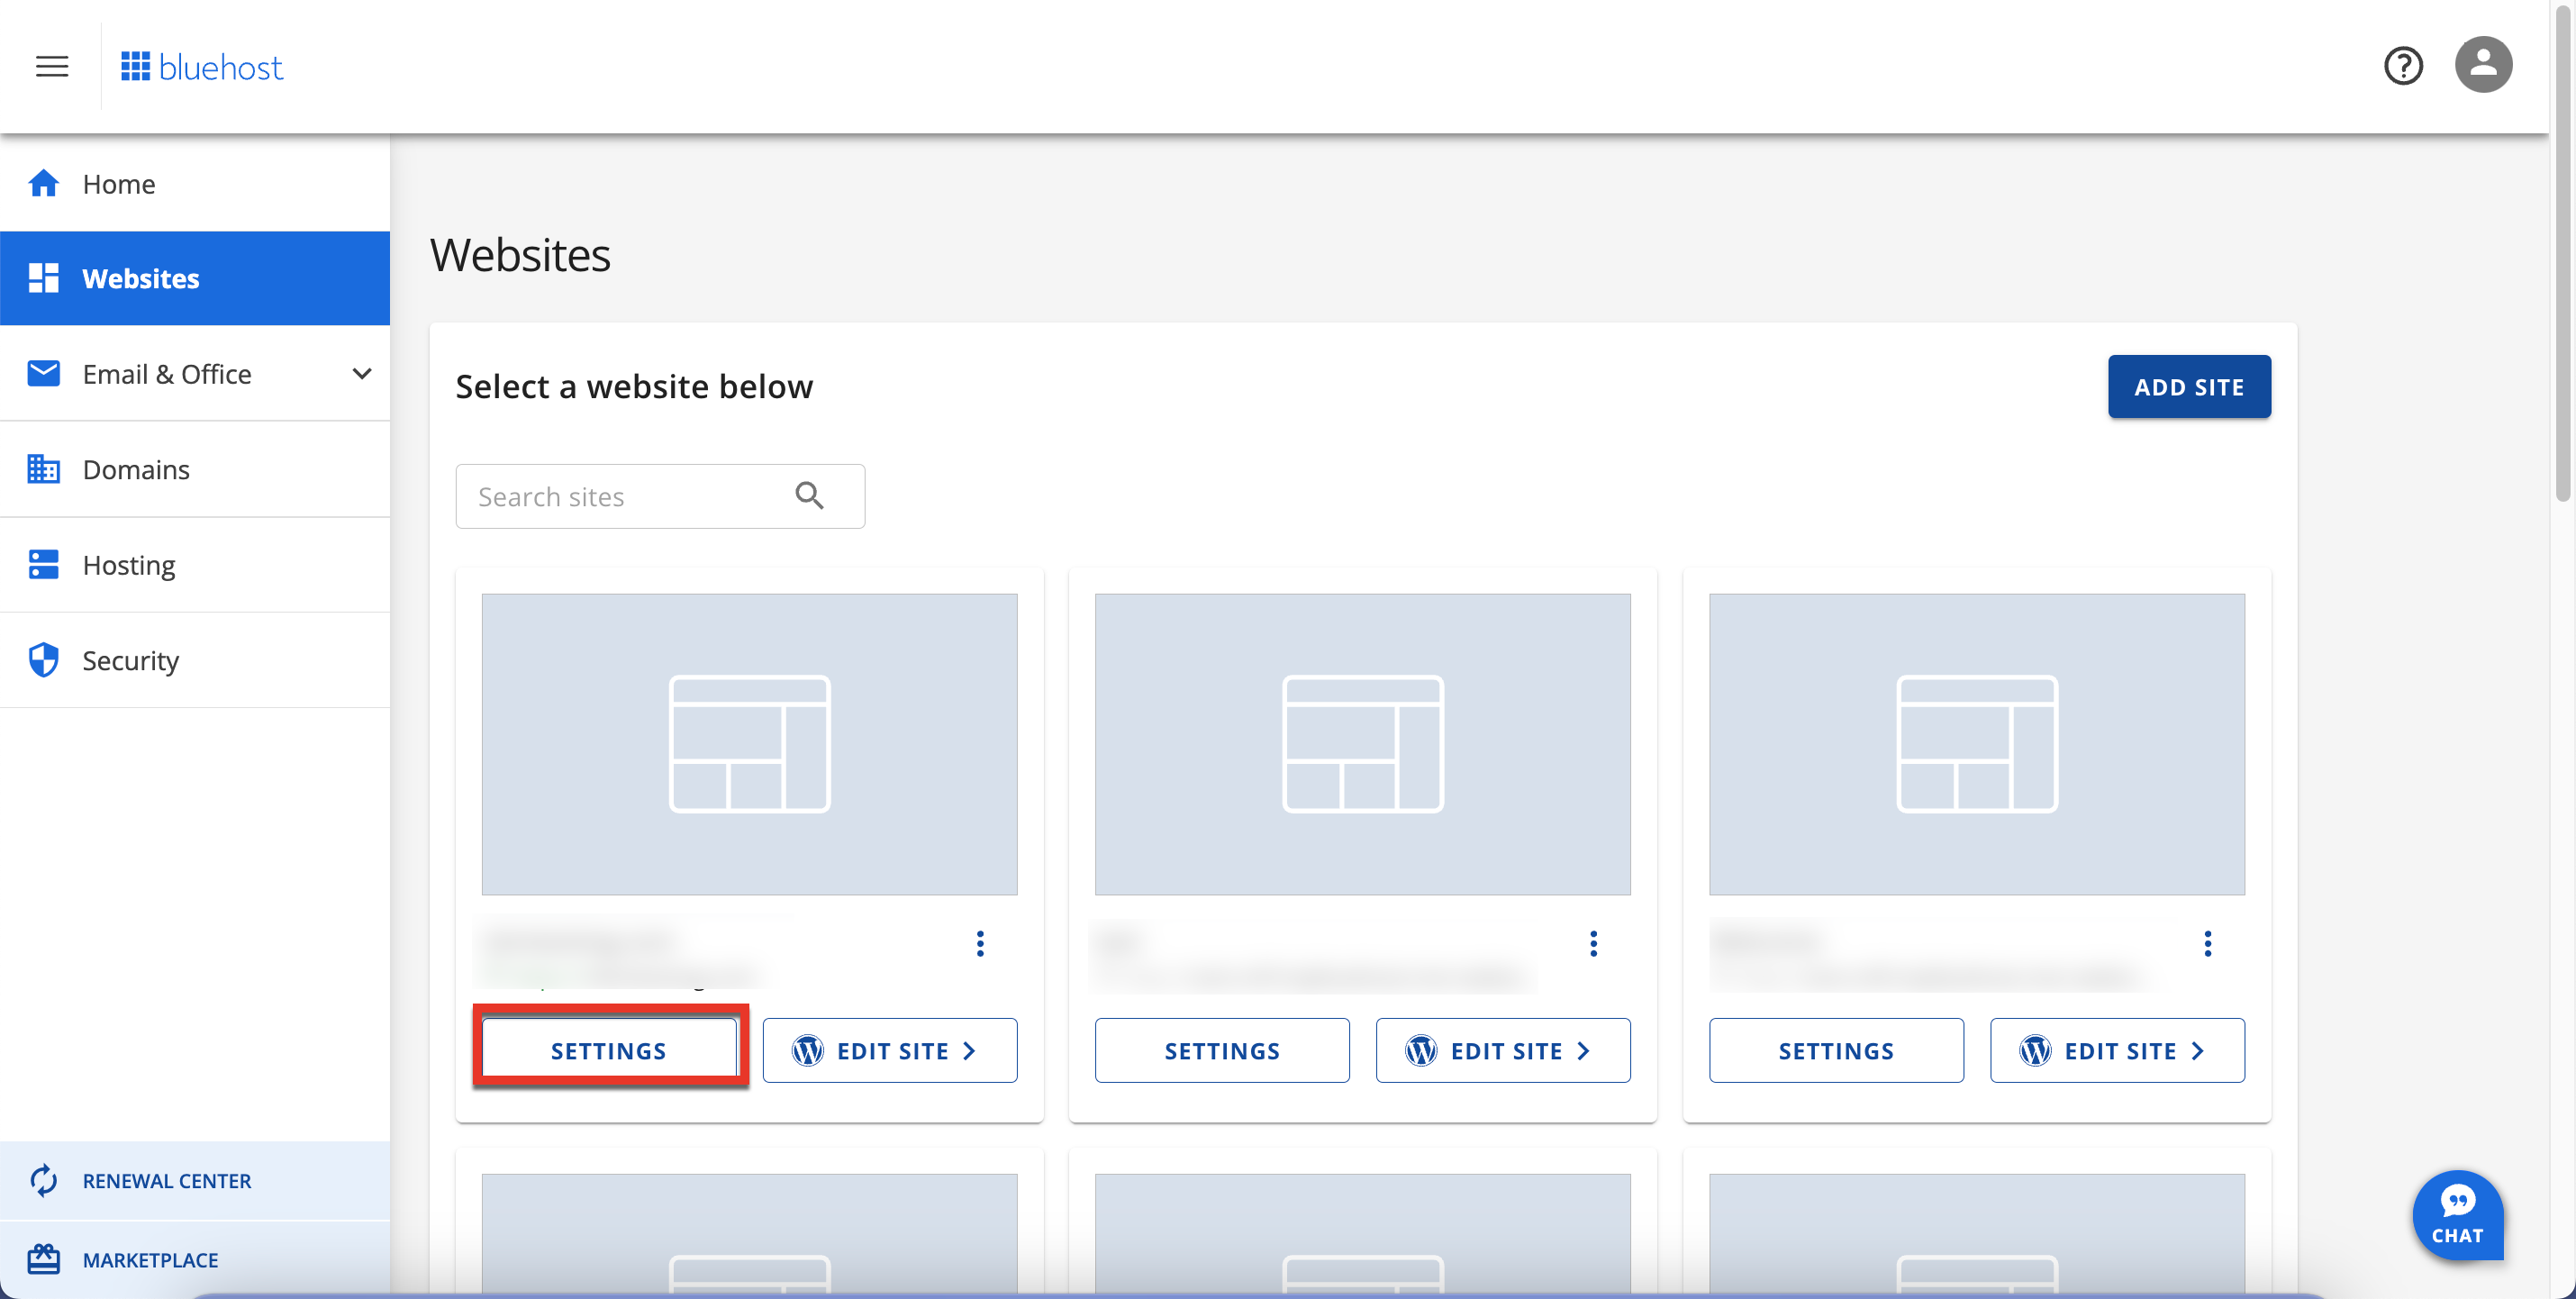
Task: Focus the Search sites input field
Action: [x=660, y=496]
